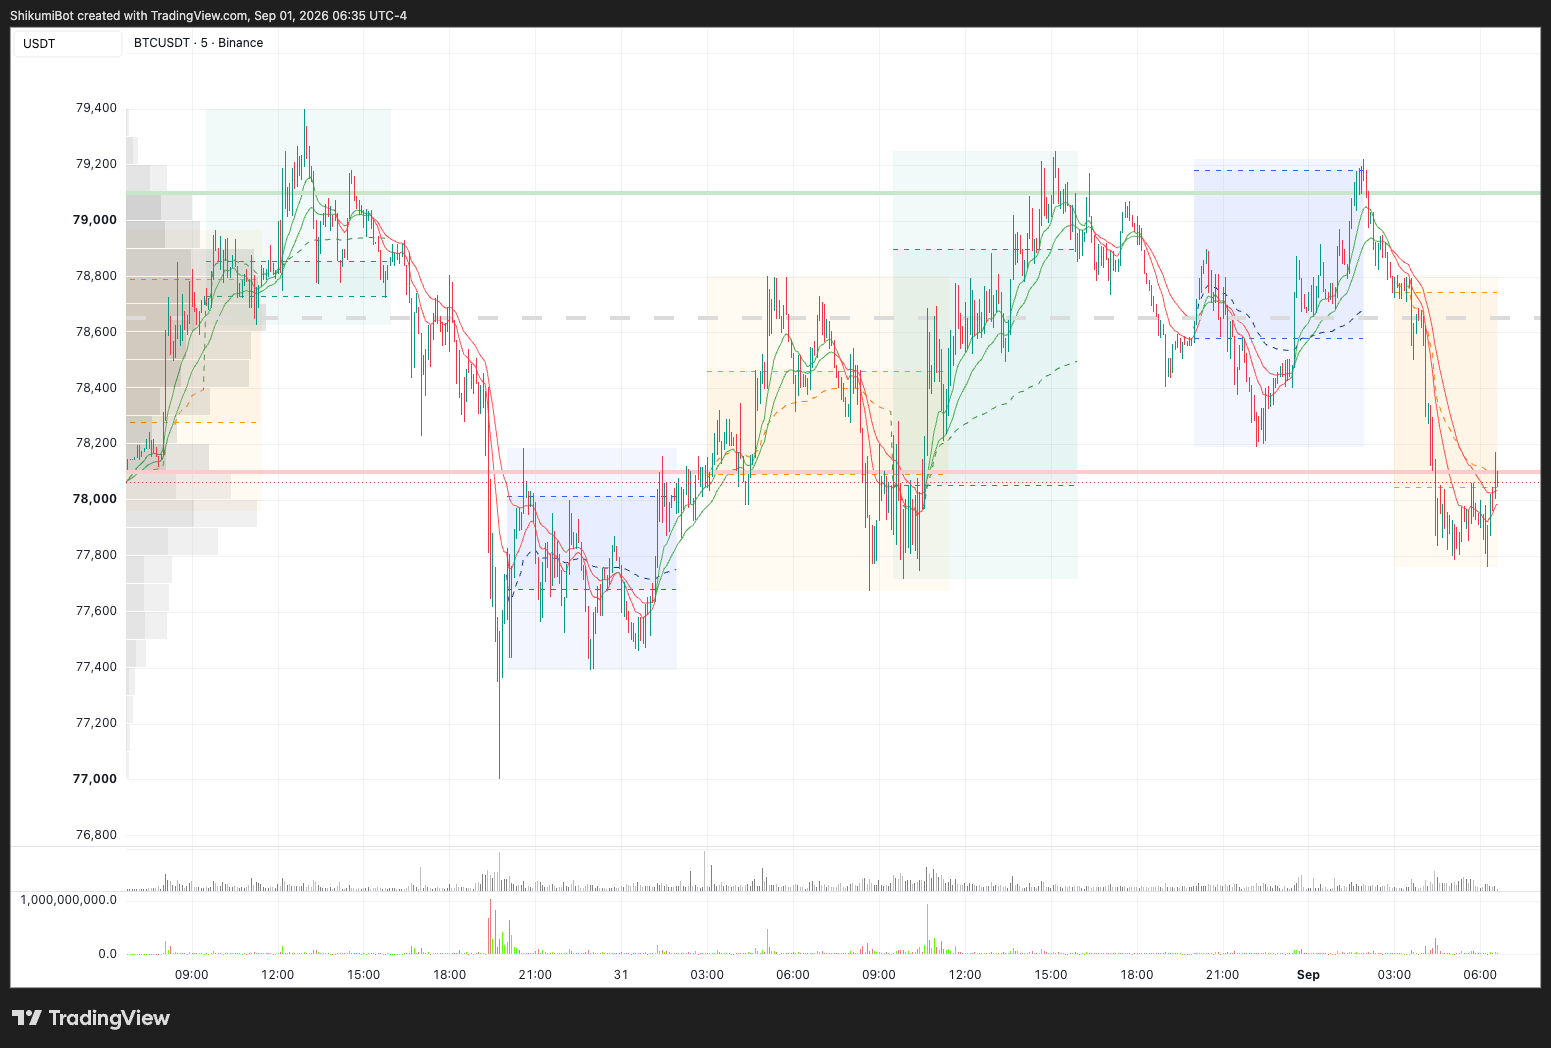Click the USDT currency box
Image resolution: width=1551 pixels, height=1048 pixels.
(x=67, y=44)
